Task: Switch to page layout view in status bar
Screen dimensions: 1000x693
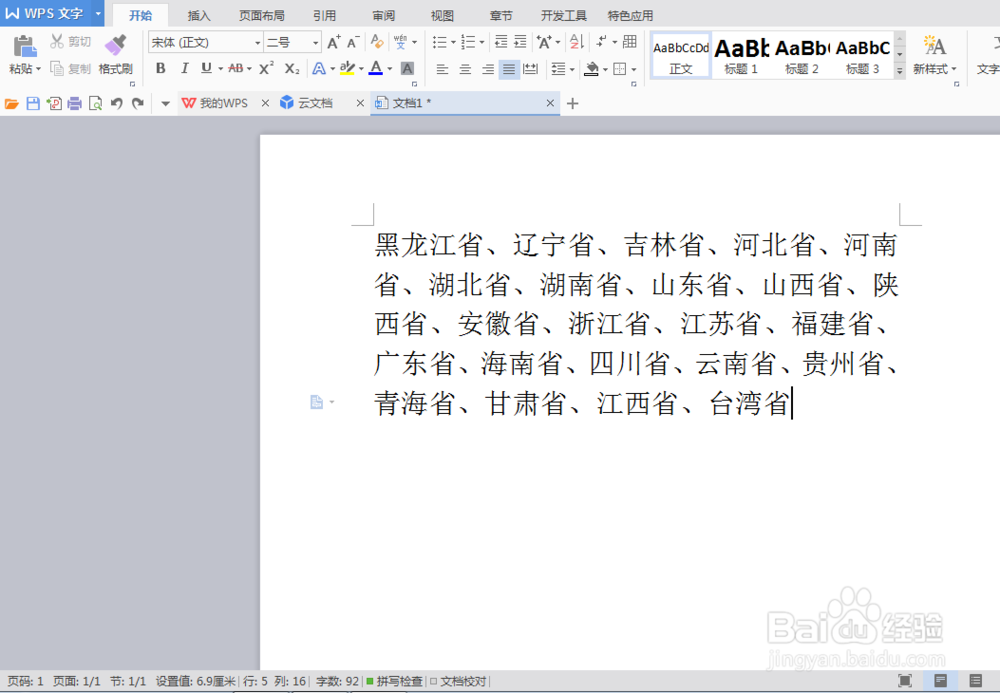Action: pos(941,680)
